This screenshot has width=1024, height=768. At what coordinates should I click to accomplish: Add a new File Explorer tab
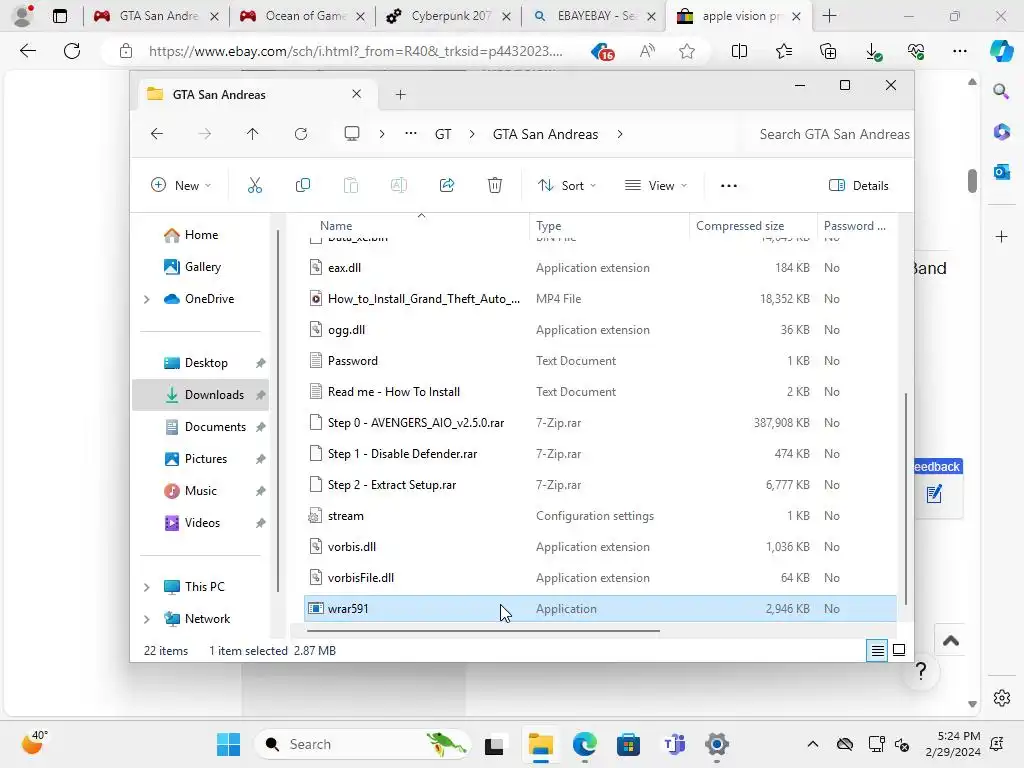click(400, 95)
